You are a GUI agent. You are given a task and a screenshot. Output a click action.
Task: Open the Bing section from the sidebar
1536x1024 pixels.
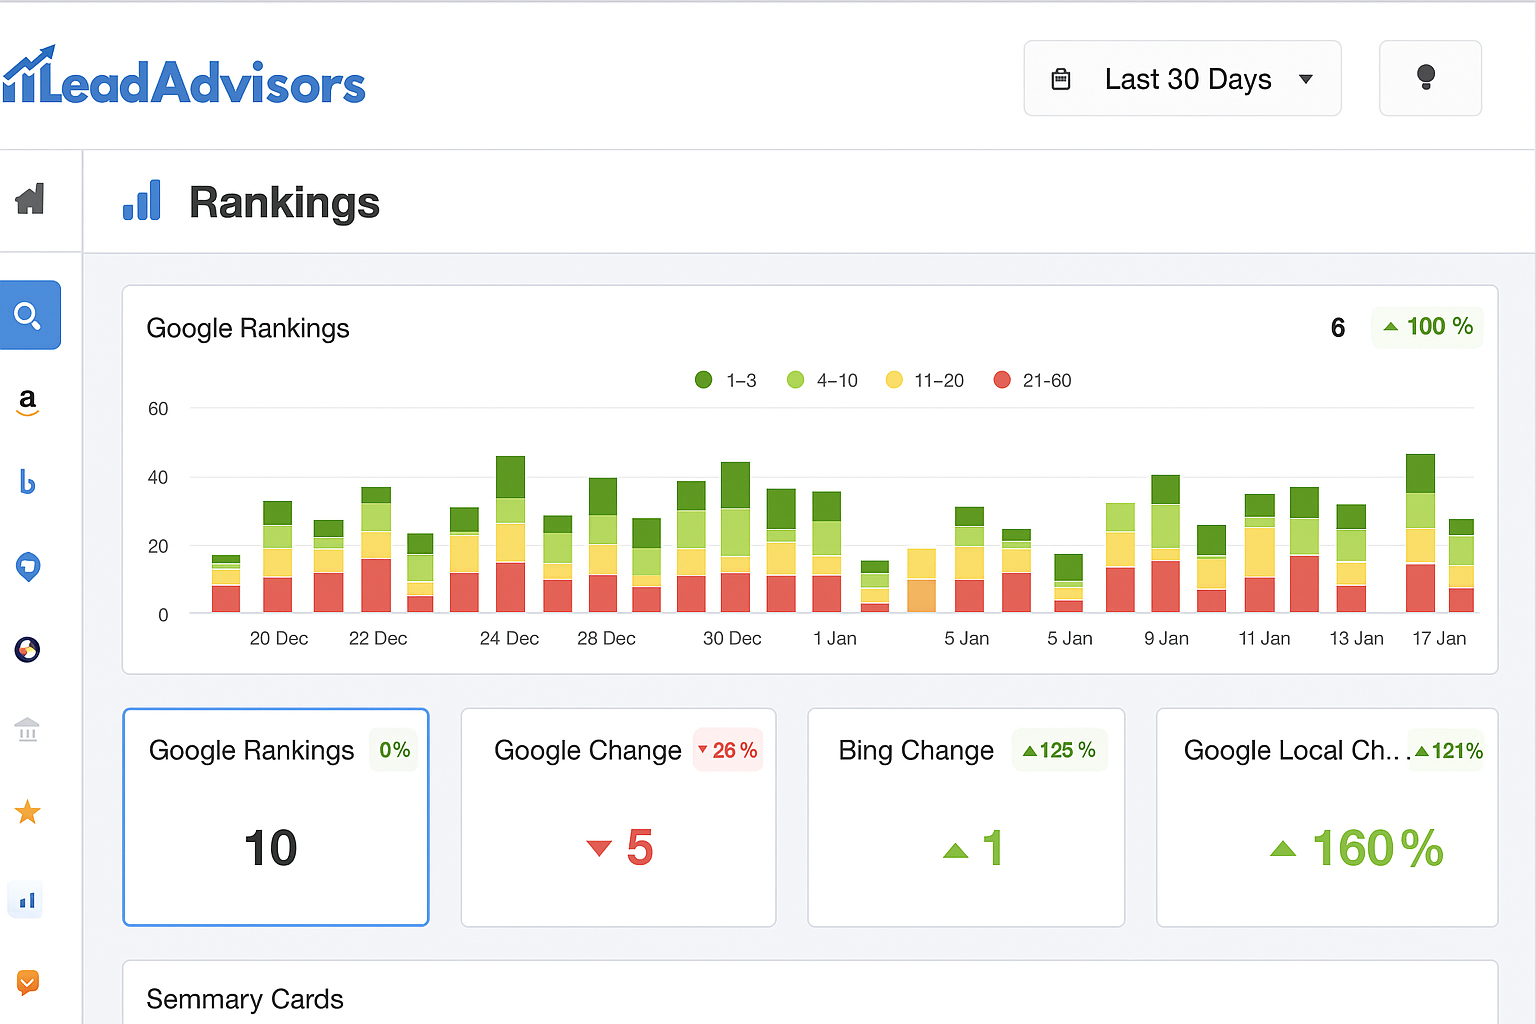[x=28, y=483]
